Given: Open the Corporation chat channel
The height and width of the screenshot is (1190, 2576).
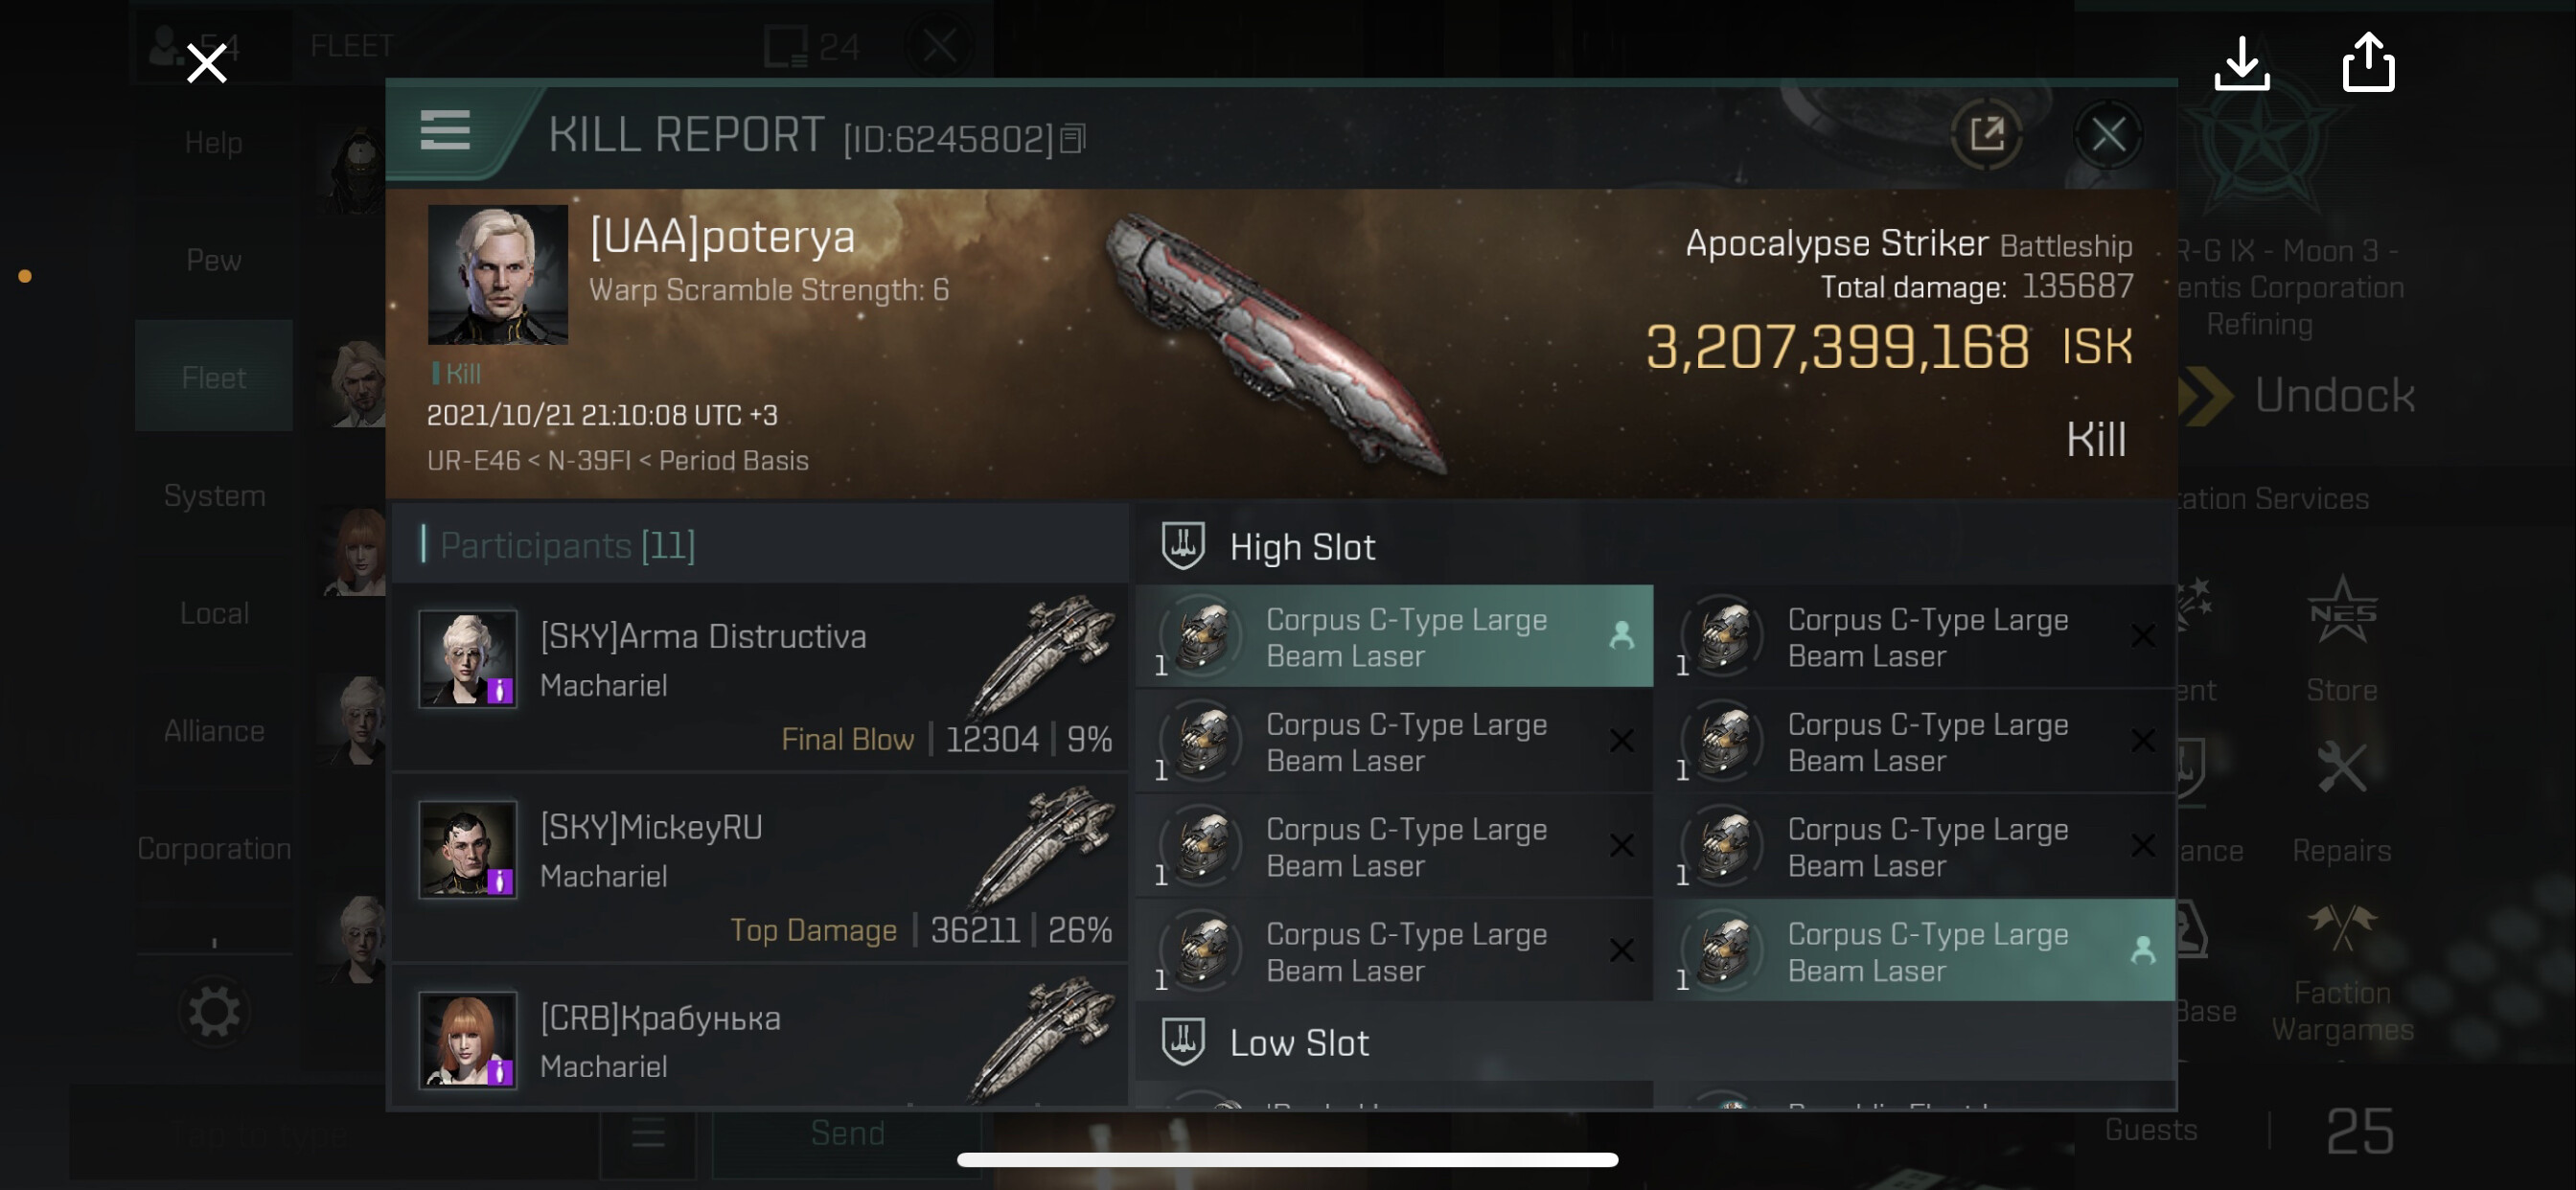Looking at the screenshot, I should tap(214, 848).
